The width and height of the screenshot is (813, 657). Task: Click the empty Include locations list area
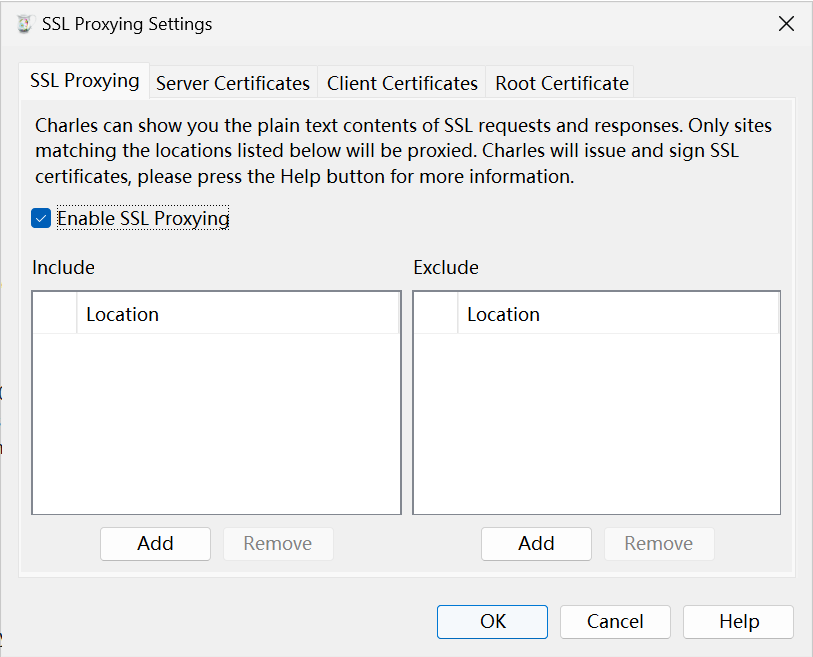coord(216,422)
